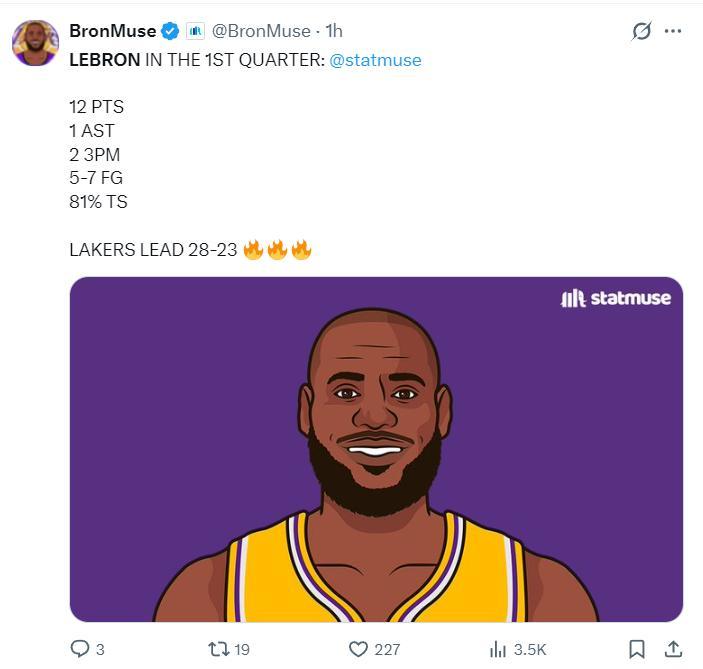Open the BronMuse profile avatar
Viewport: 703px width, 669px height.
point(35,43)
